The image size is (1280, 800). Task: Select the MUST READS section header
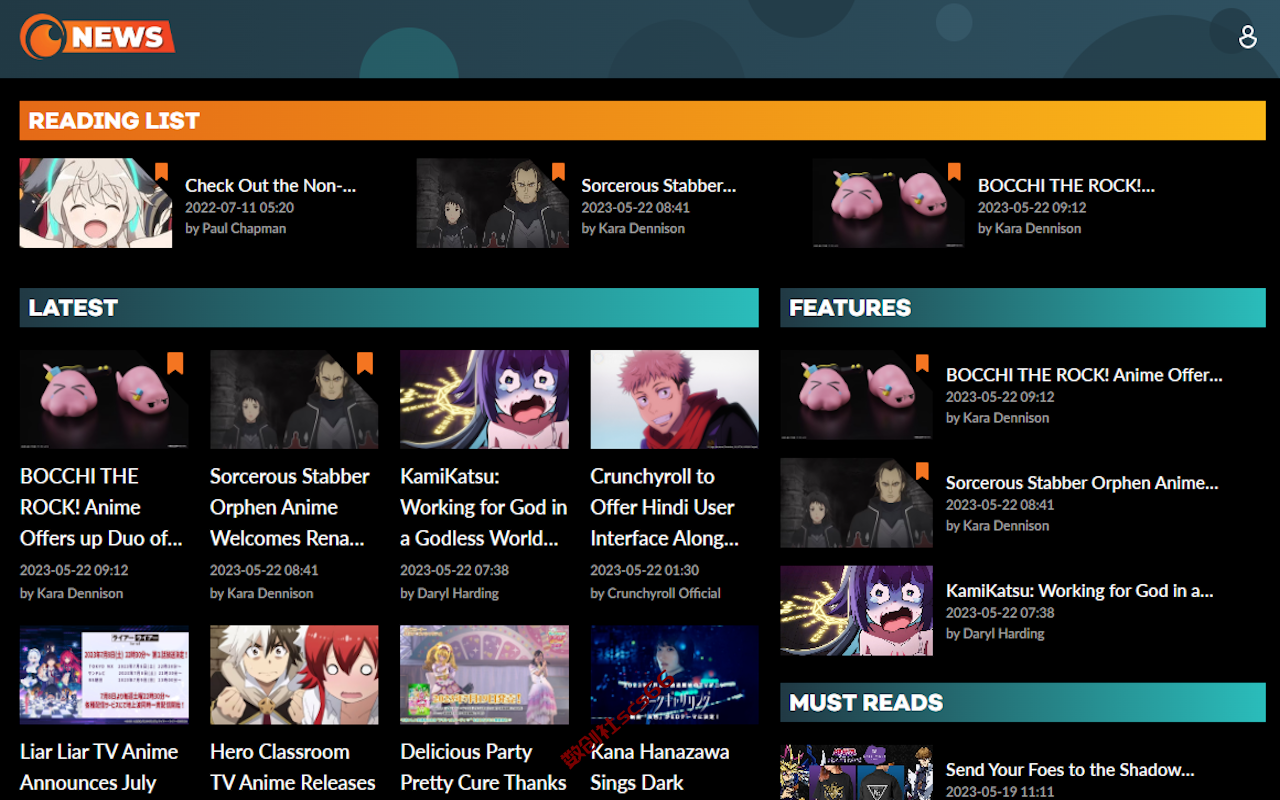pyautogui.click(x=1023, y=702)
